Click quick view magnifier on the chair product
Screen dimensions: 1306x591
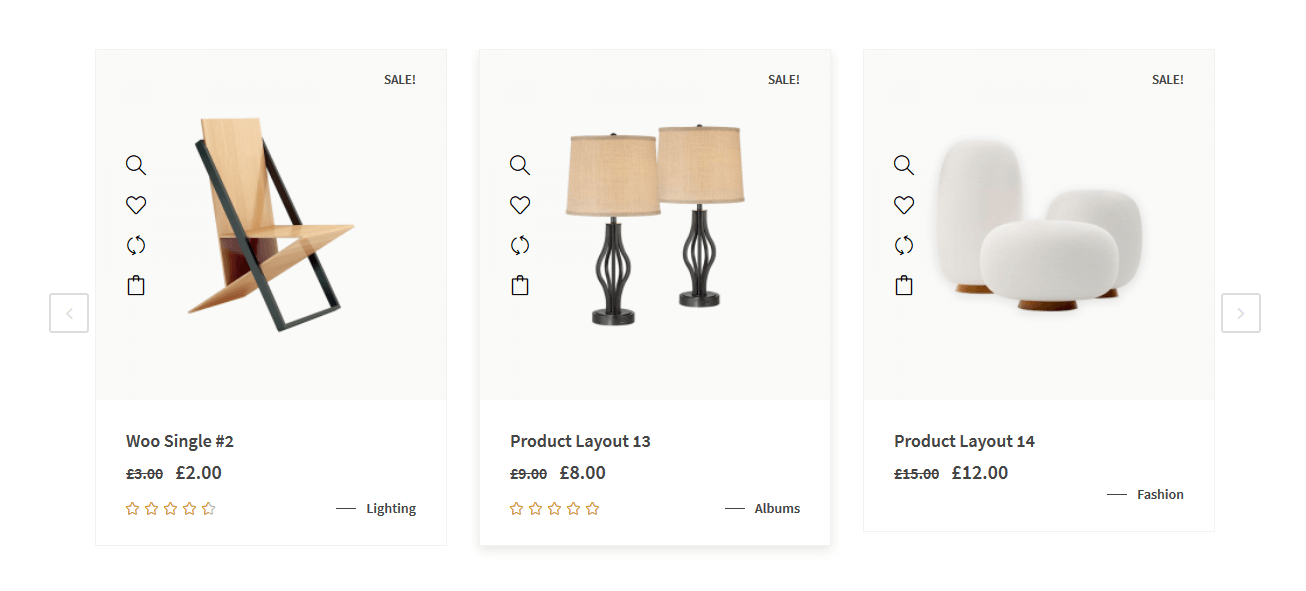pyautogui.click(x=136, y=165)
